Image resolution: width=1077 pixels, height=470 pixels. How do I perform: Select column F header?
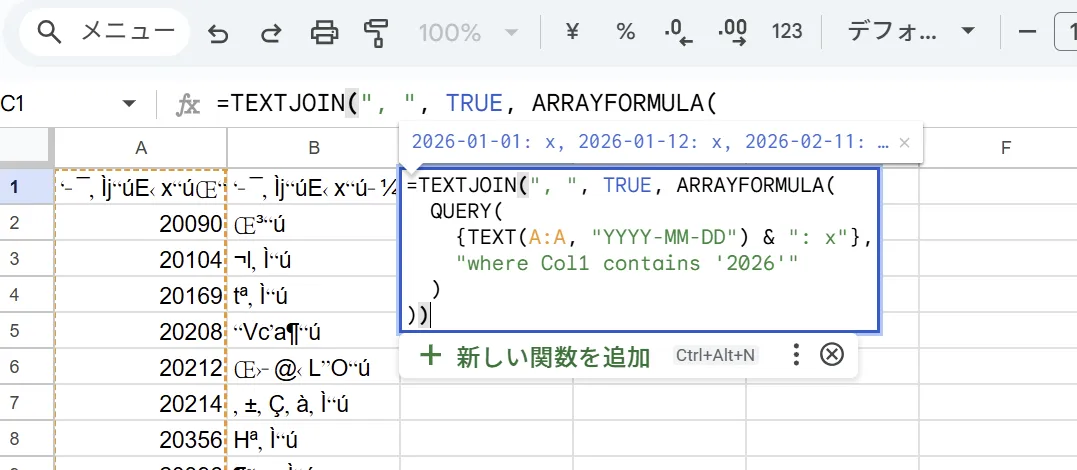[1005, 148]
